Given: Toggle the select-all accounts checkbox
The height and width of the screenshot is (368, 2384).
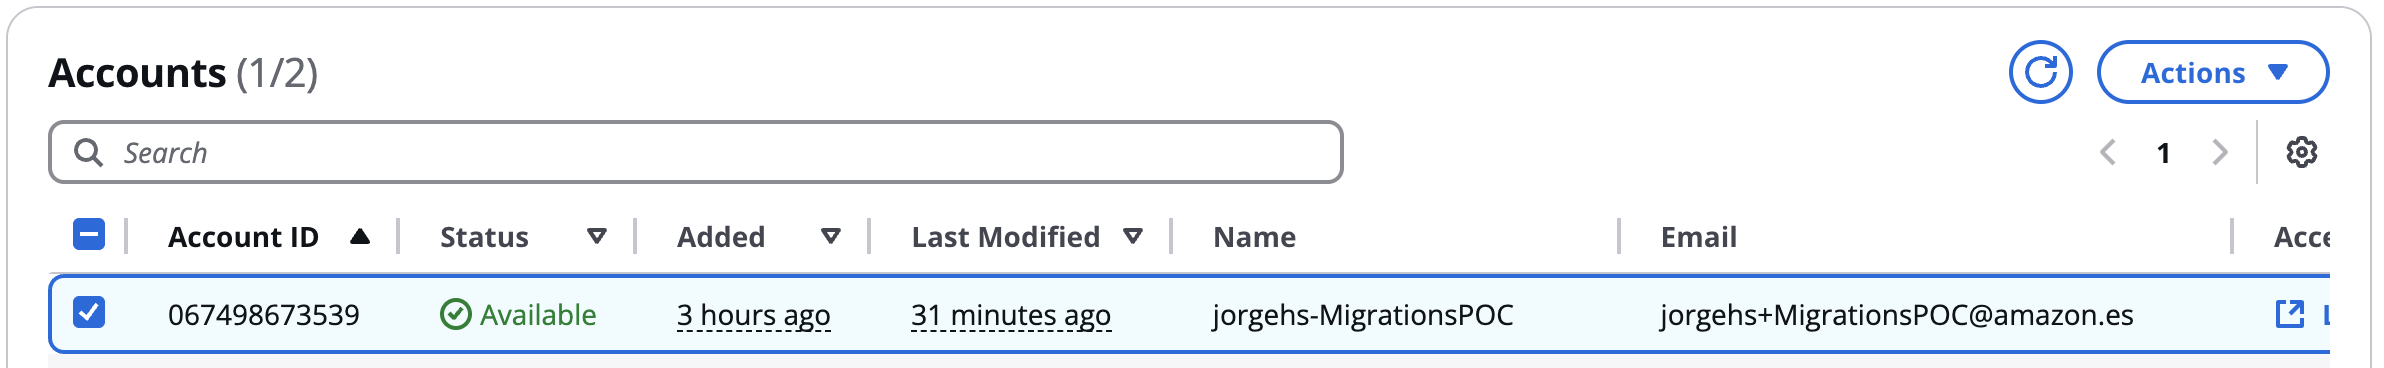Looking at the screenshot, I should click(x=89, y=235).
